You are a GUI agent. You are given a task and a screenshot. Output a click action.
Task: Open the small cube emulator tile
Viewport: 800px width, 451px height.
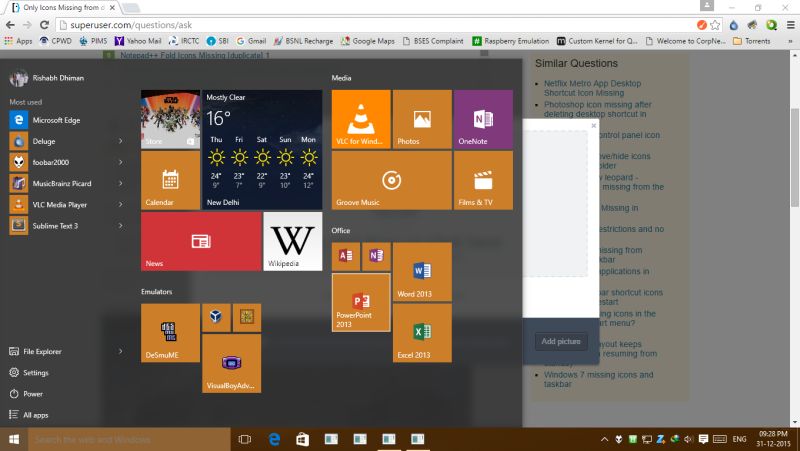[216, 318]
